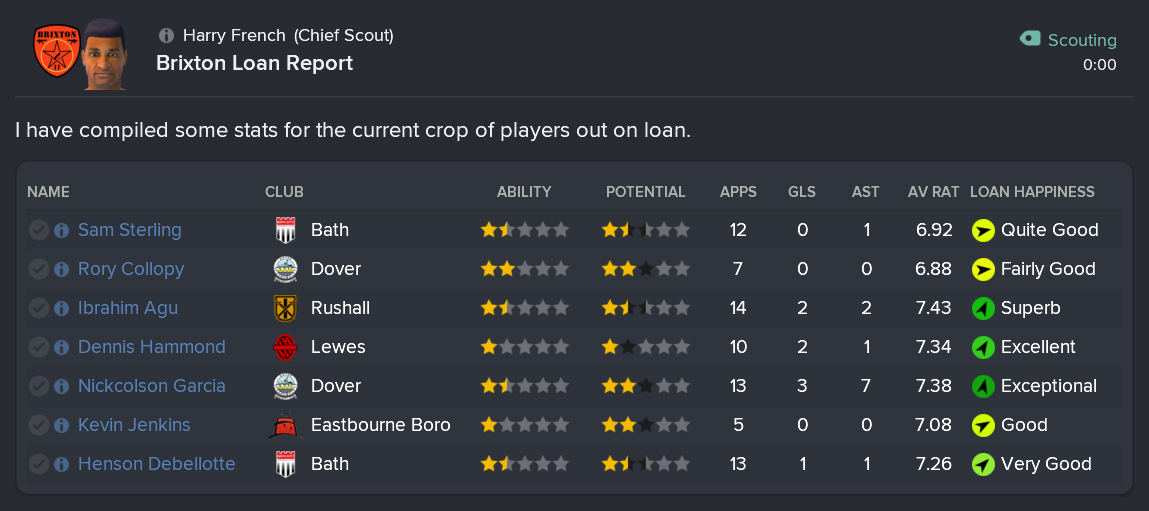Open info icon for Sam Sterling
The width and height of the screenshot is (1149, 511).
(61, 230)
